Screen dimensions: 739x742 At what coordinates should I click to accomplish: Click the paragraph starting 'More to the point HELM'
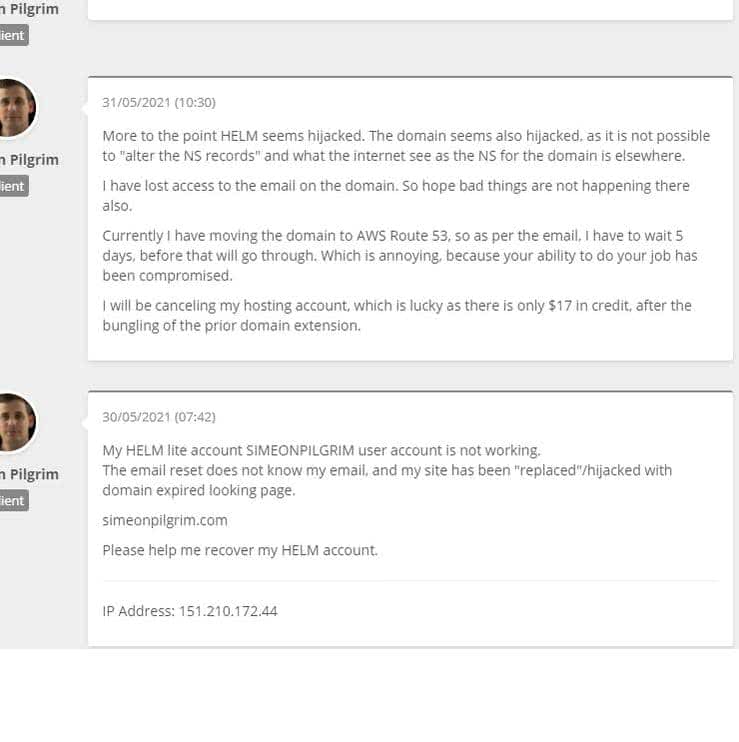(406, 146)
